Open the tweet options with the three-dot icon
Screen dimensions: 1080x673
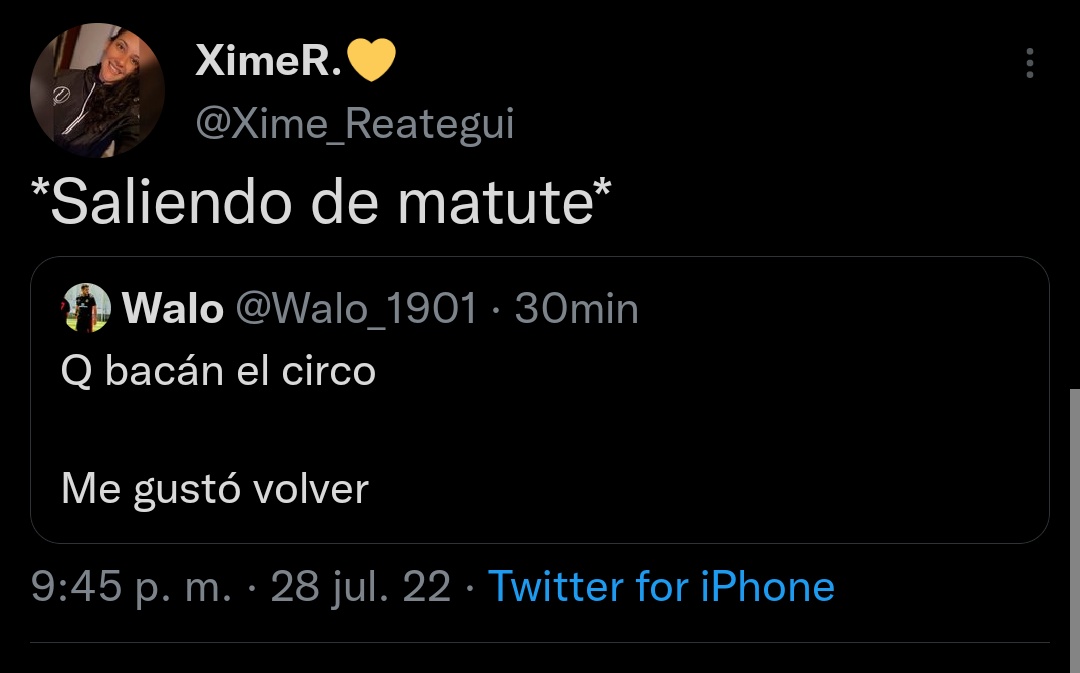pos(1030,62)
